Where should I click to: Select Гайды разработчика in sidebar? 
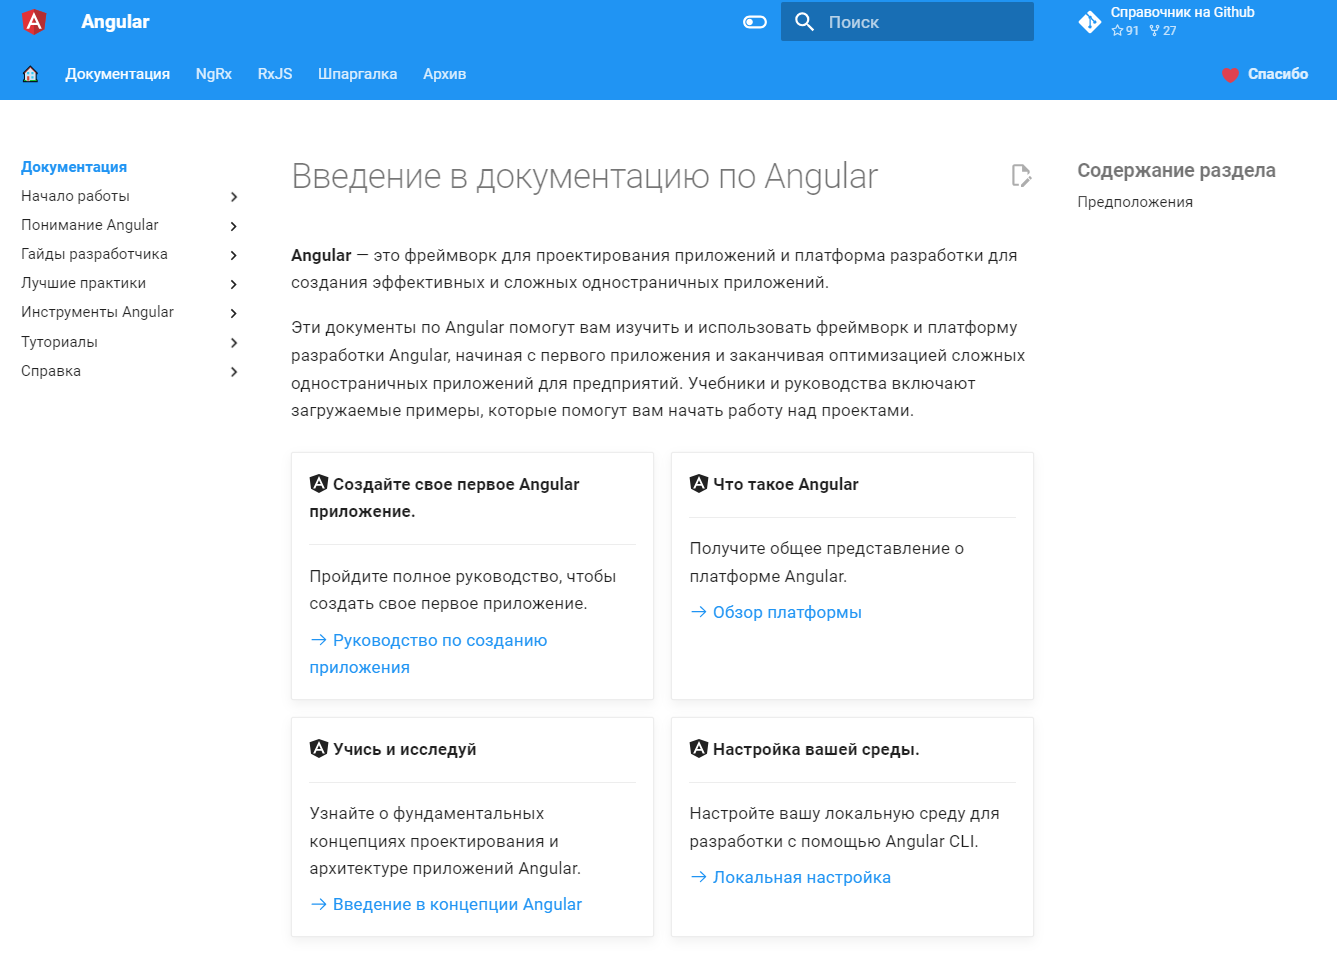coord(94,254)
